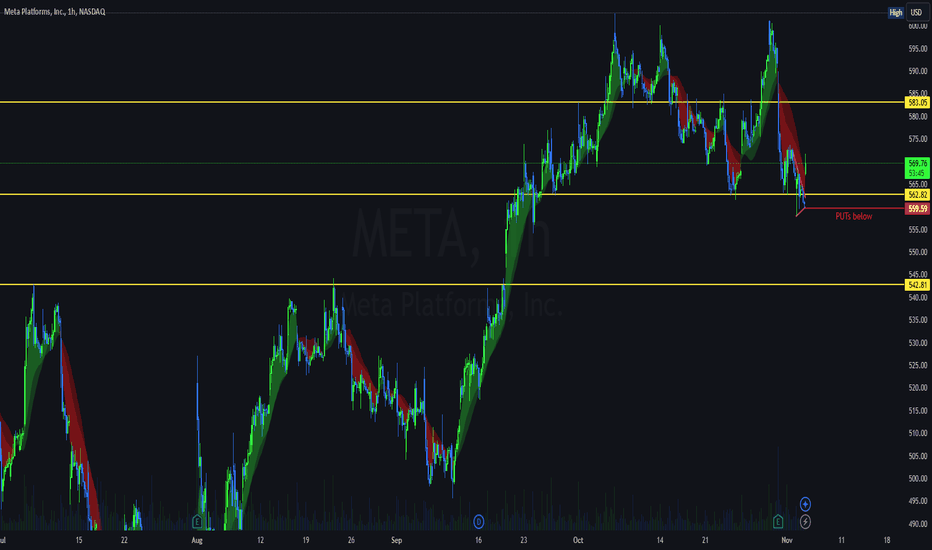
Task: Click the Meta Platforms, Inc. symbol title
Action: (x=54, y=12)
